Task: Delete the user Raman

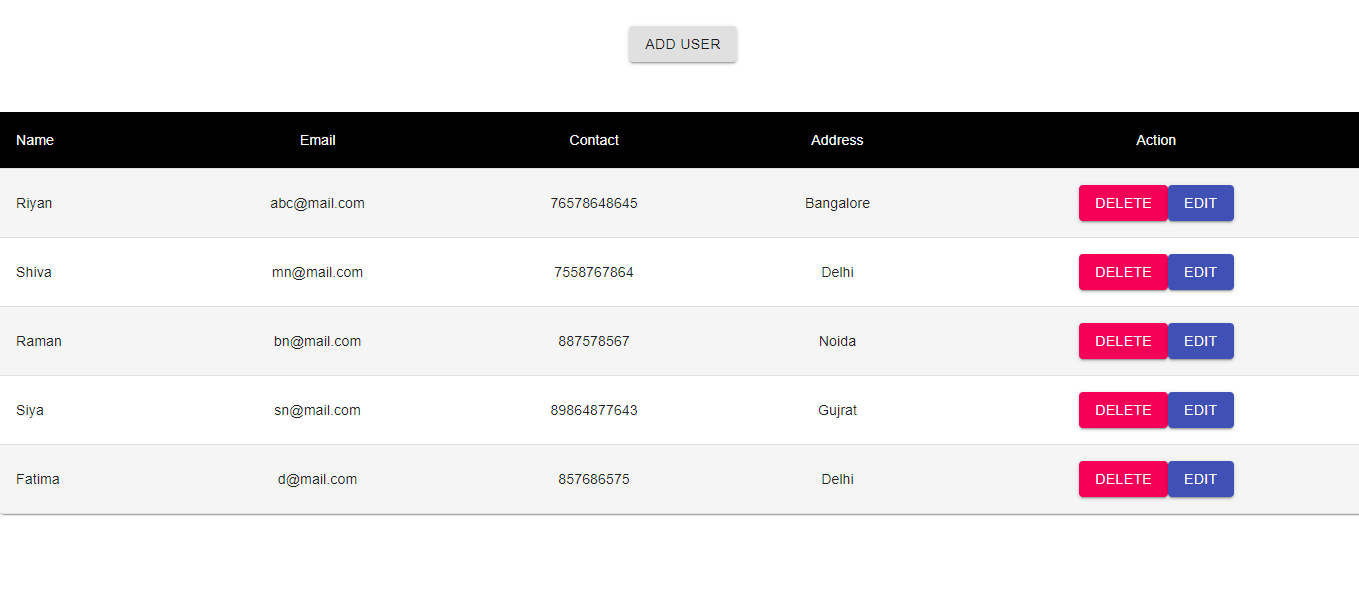Action: pos(1122,341)
